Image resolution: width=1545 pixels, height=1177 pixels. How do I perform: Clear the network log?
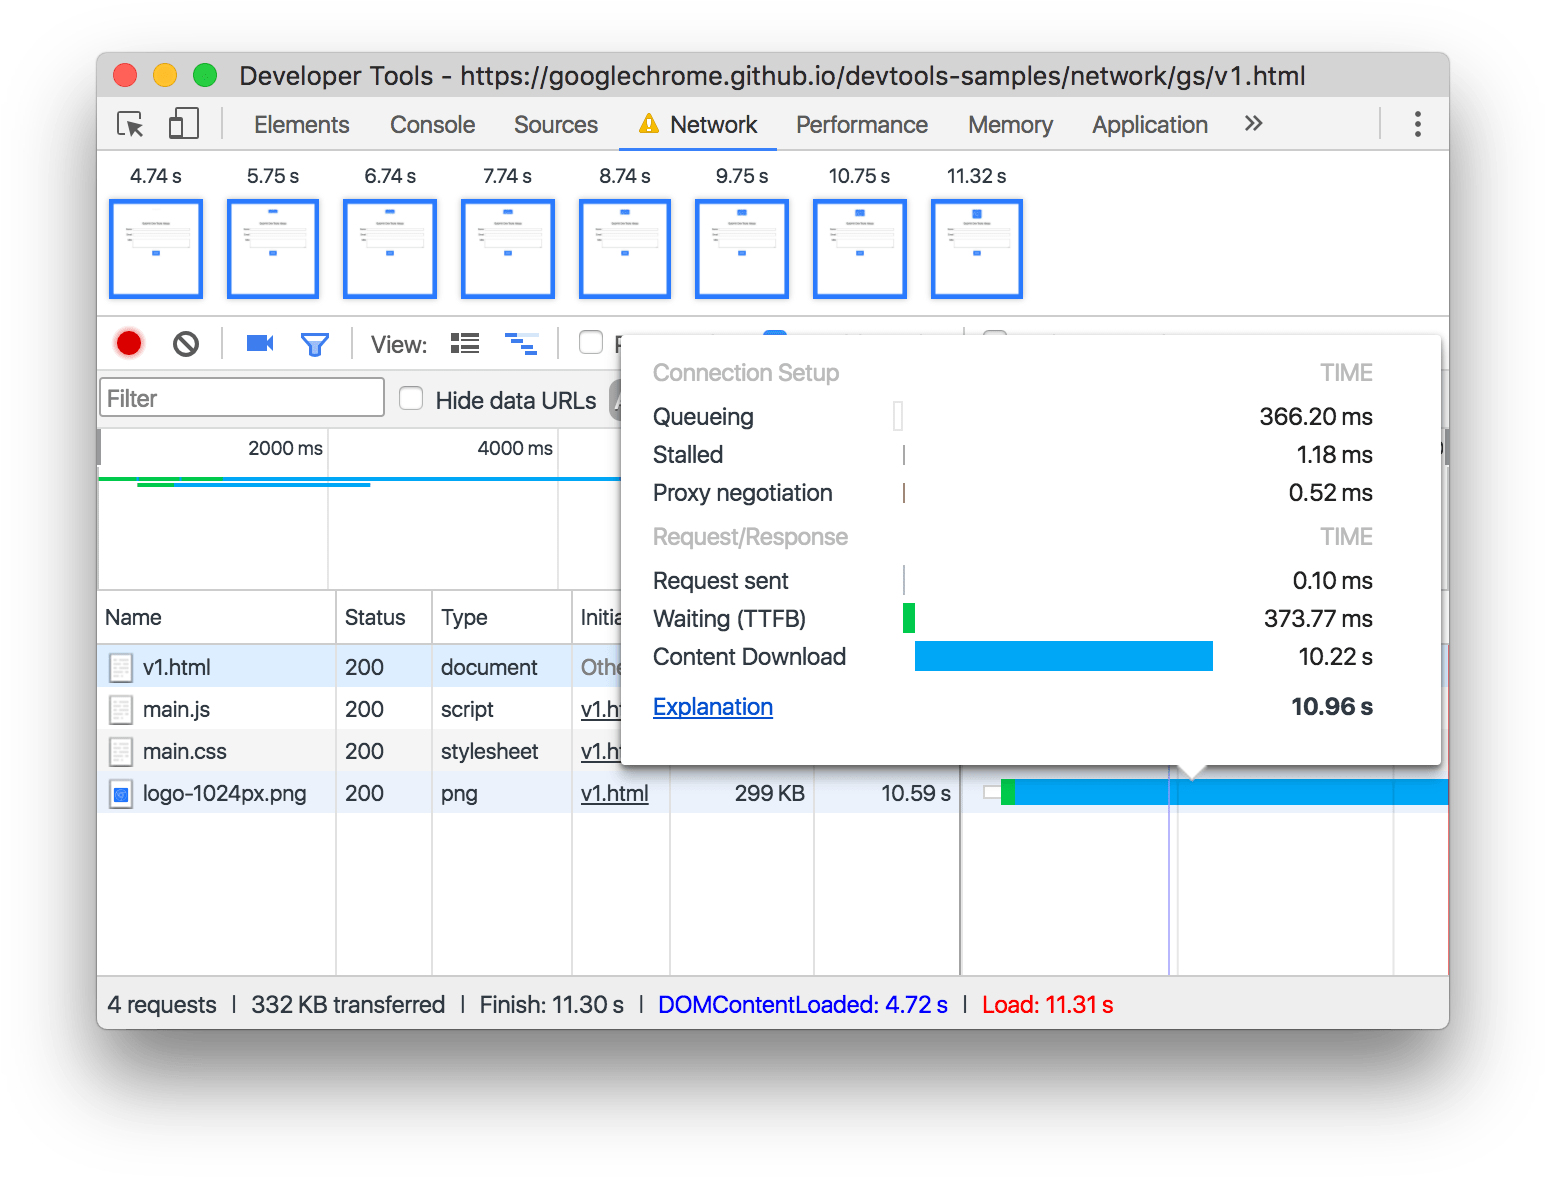click(x=186, y=344)
